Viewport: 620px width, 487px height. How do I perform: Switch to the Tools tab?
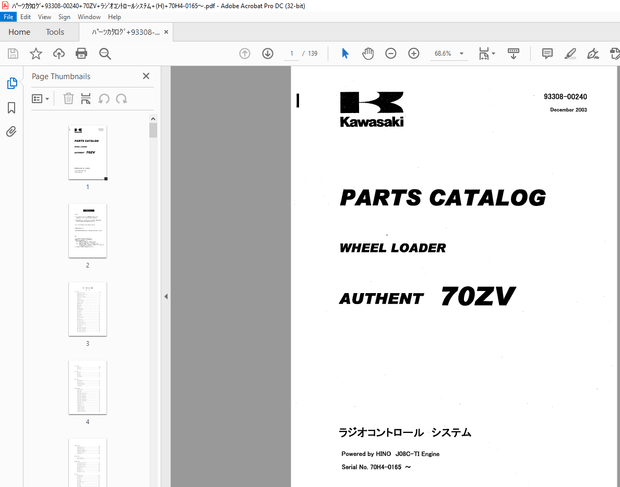coord(55,32)
